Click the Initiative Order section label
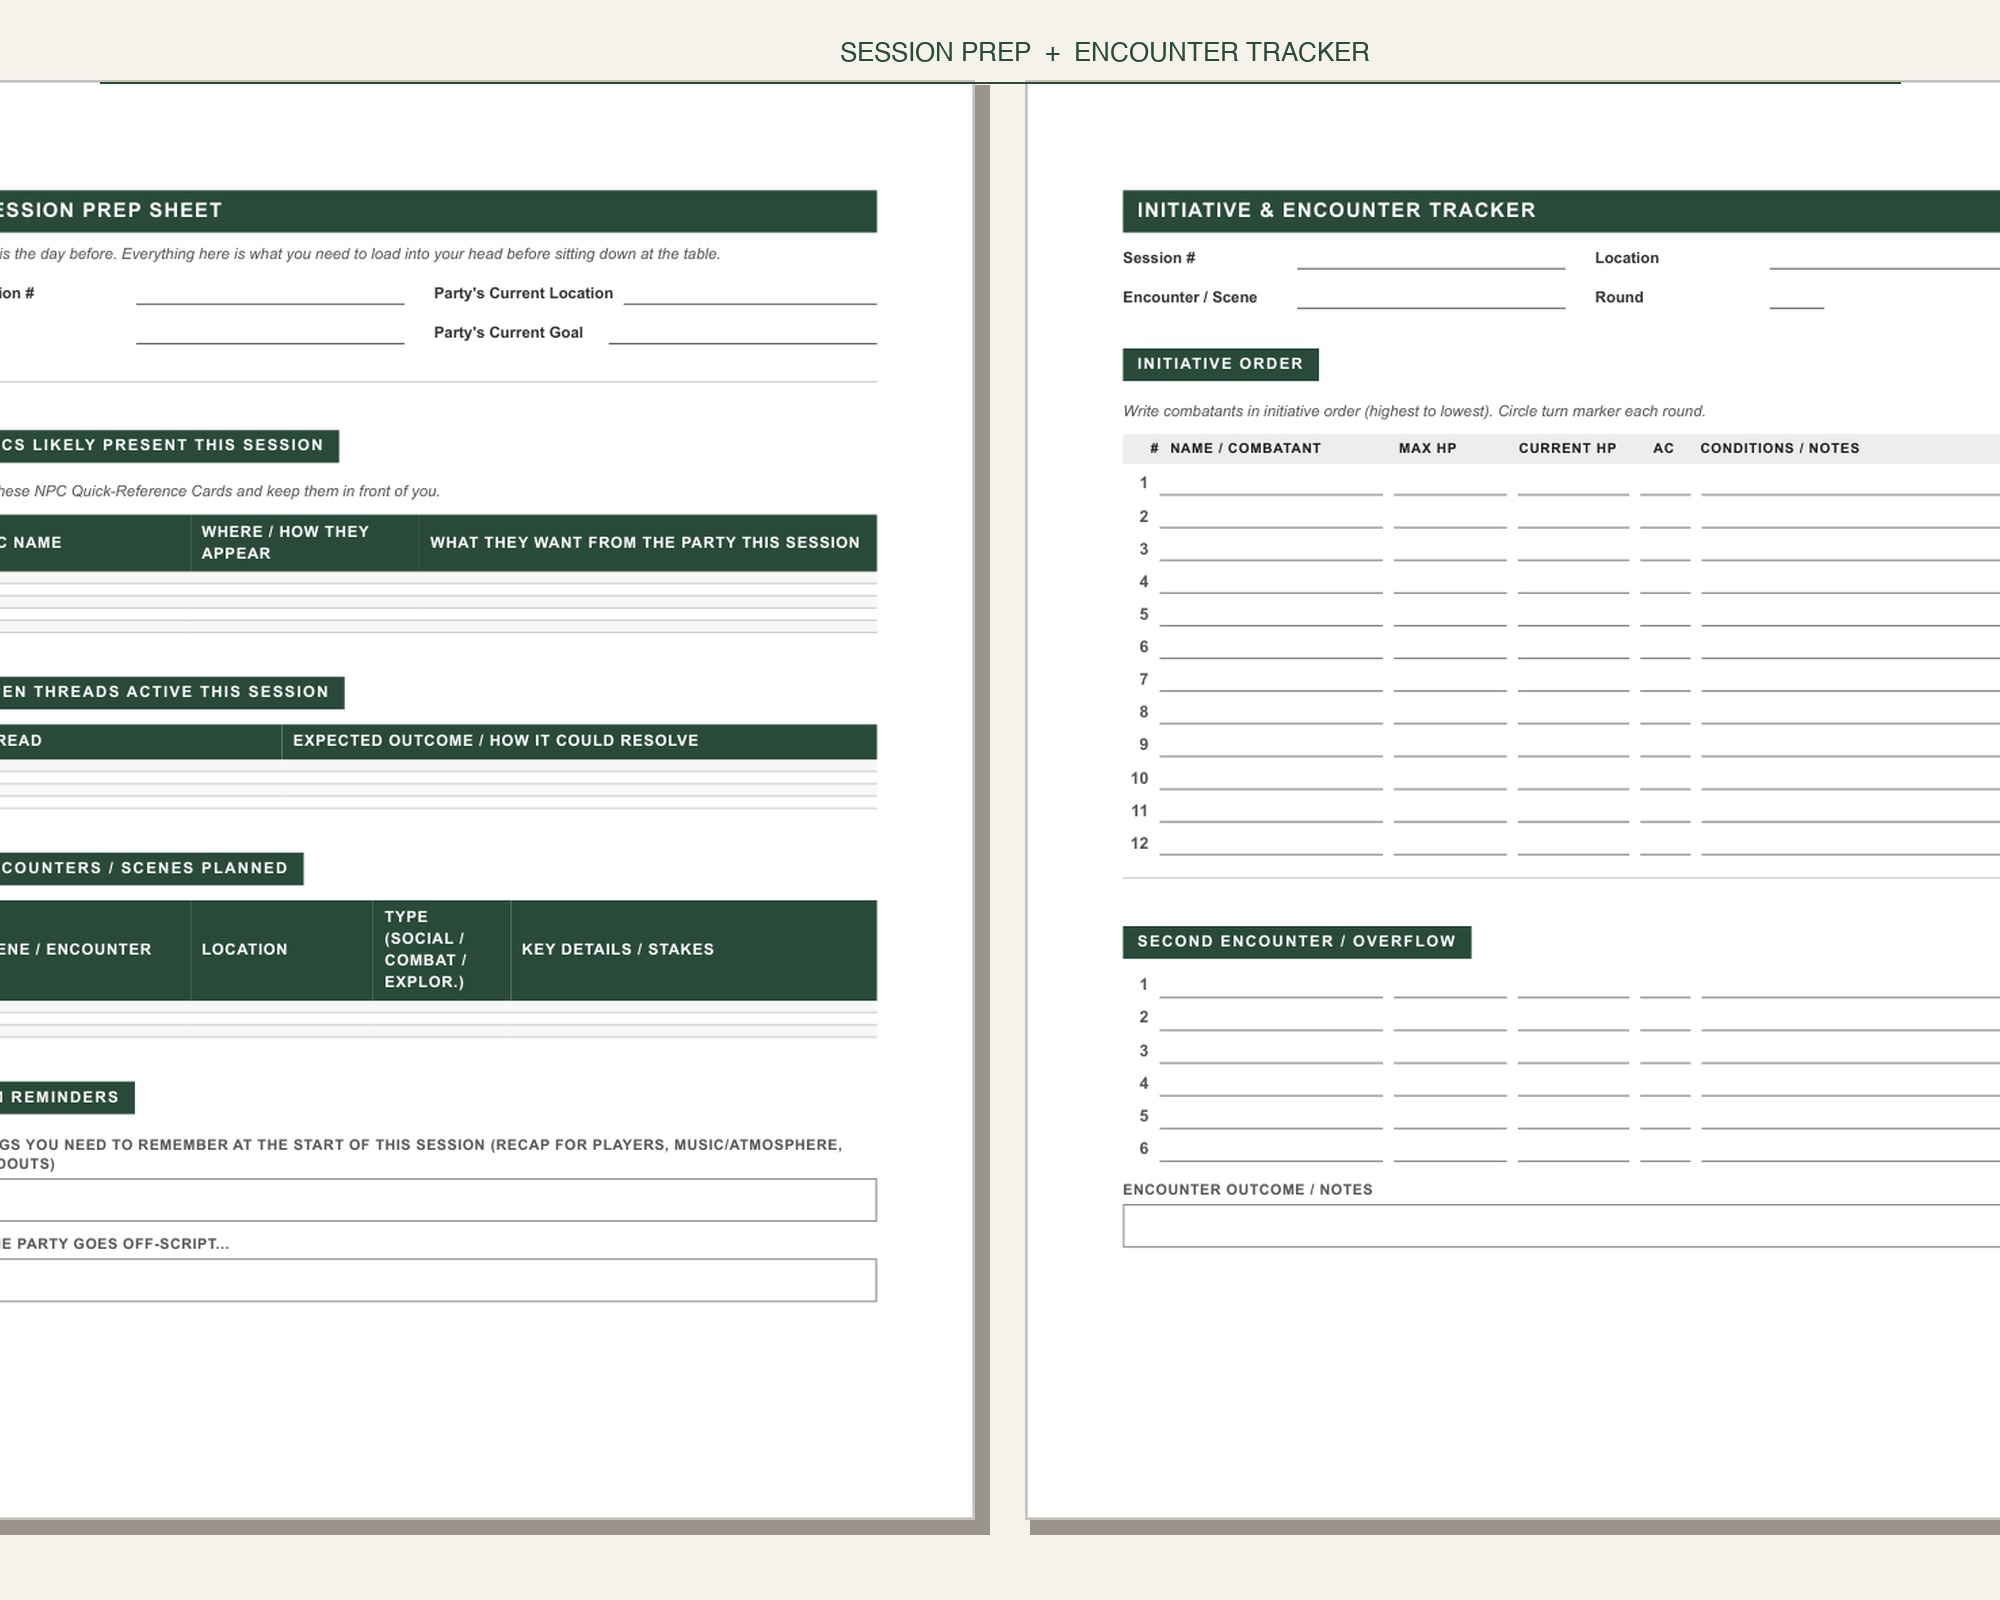The image size is (2000, 1600). click(x=1220, y=364)
